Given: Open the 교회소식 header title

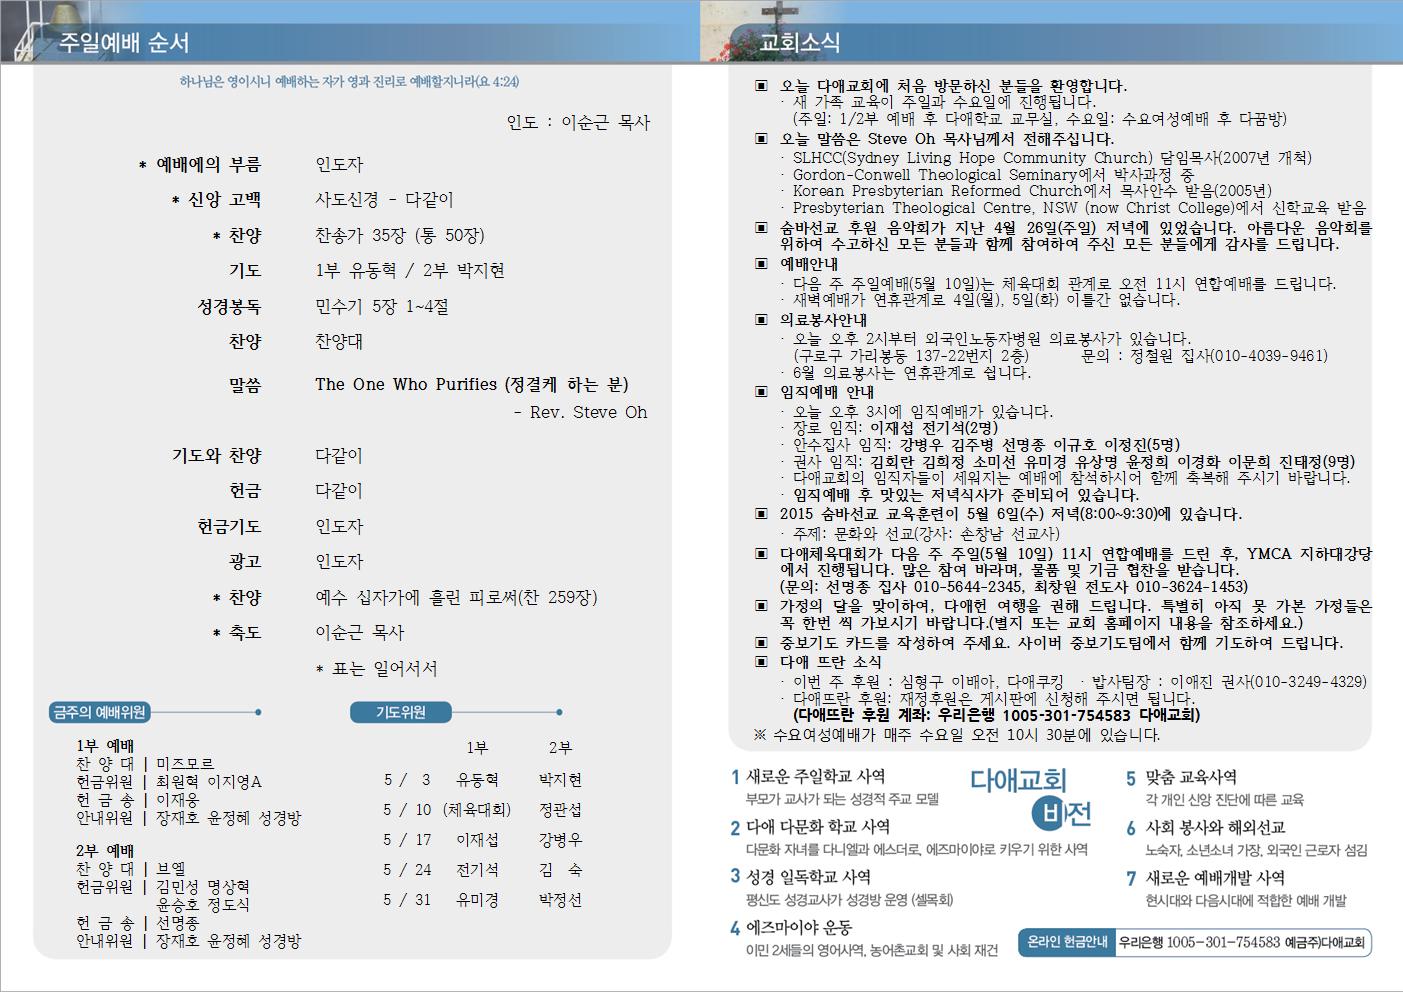Looking at the screenshot, I should tap(800, 43).
